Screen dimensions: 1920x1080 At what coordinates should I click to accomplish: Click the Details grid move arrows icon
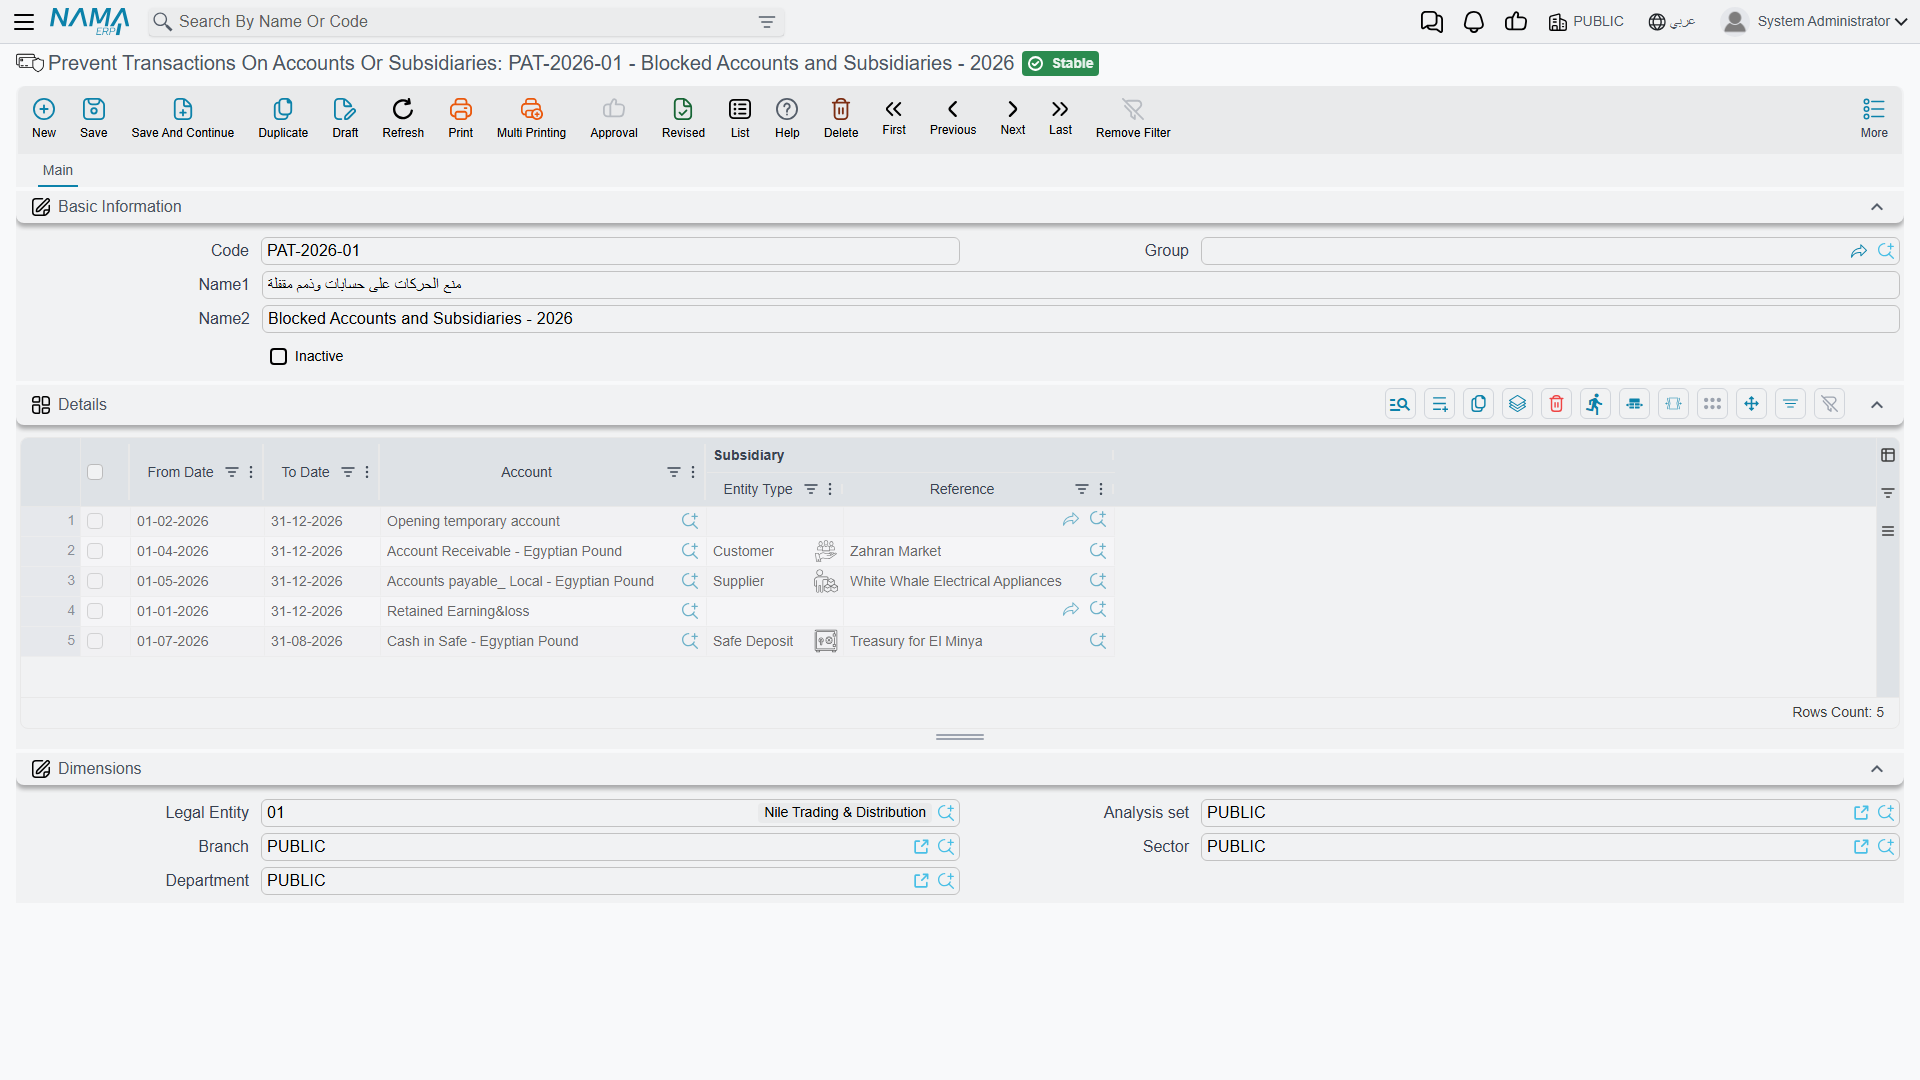click(x=1751, y=404)
